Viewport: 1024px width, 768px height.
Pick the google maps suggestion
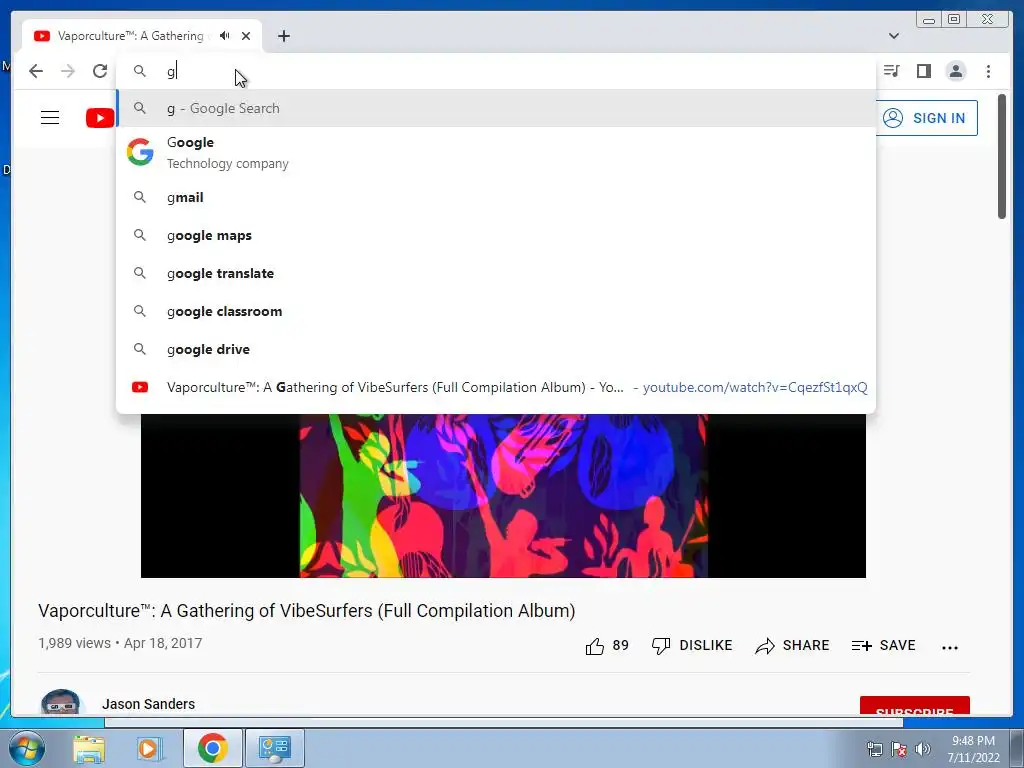(x=496, y=235)
